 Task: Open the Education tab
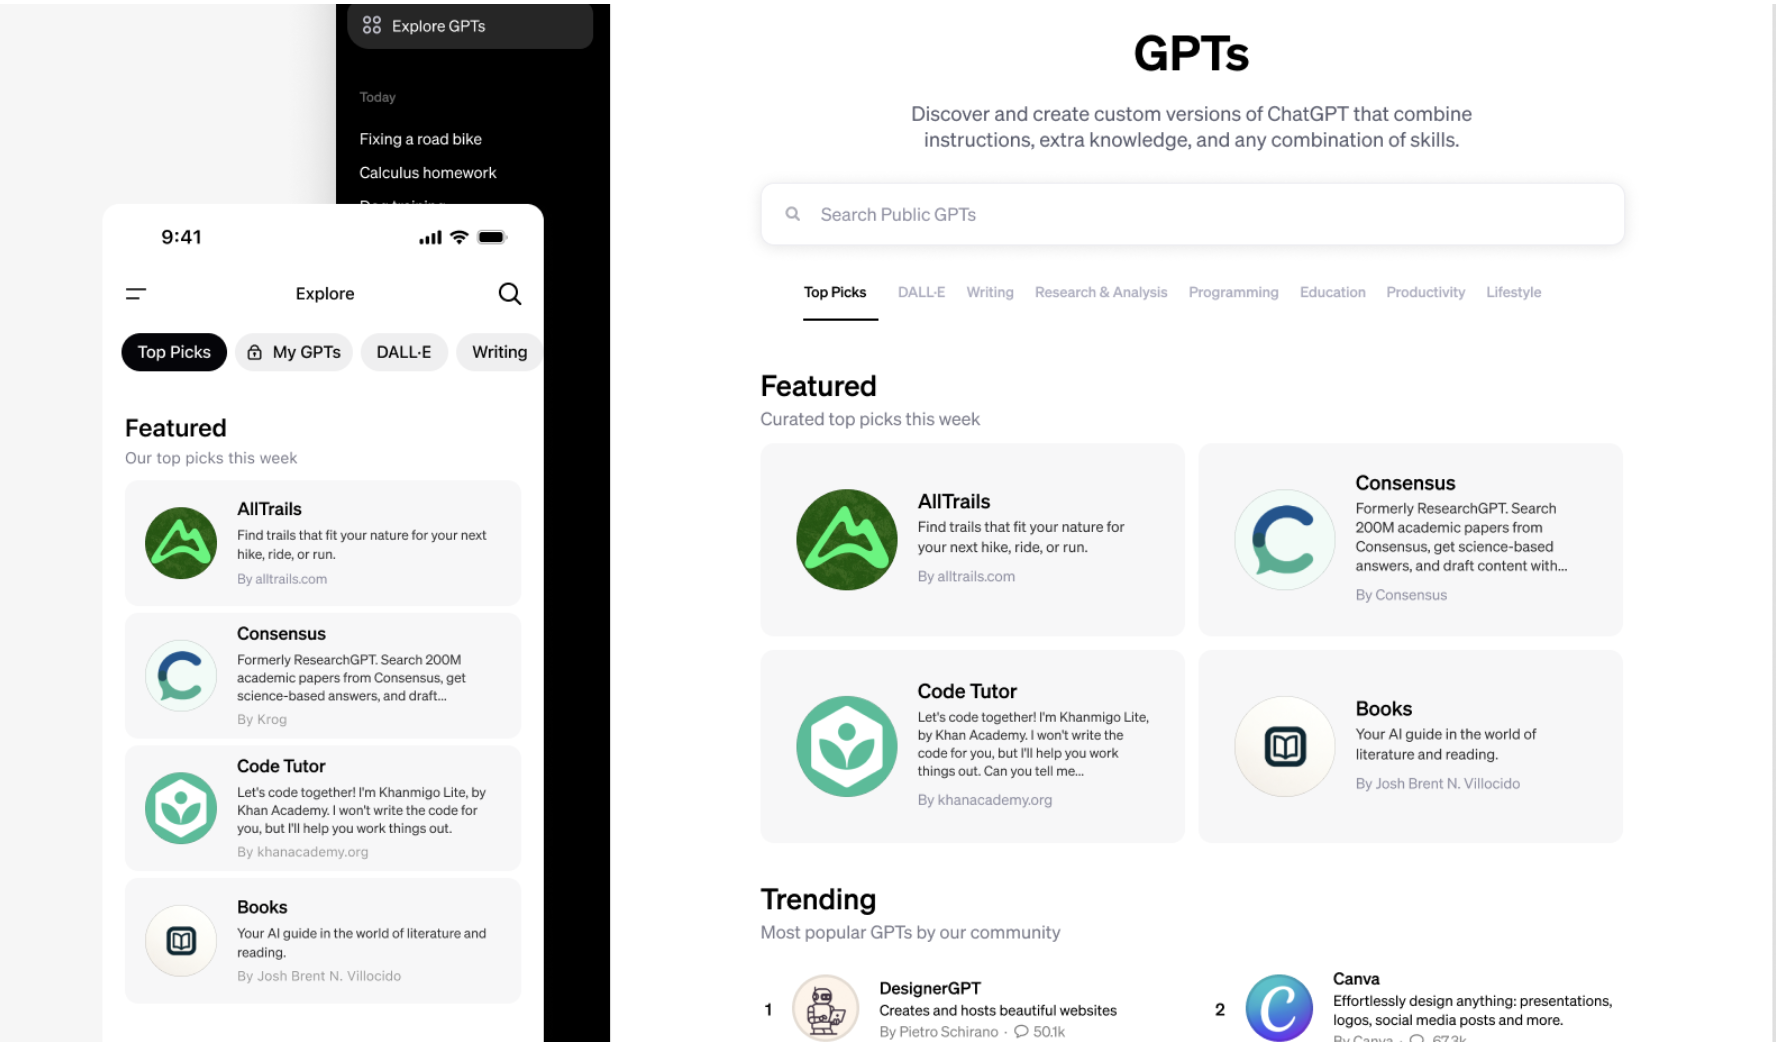[x=1332, y=292]
